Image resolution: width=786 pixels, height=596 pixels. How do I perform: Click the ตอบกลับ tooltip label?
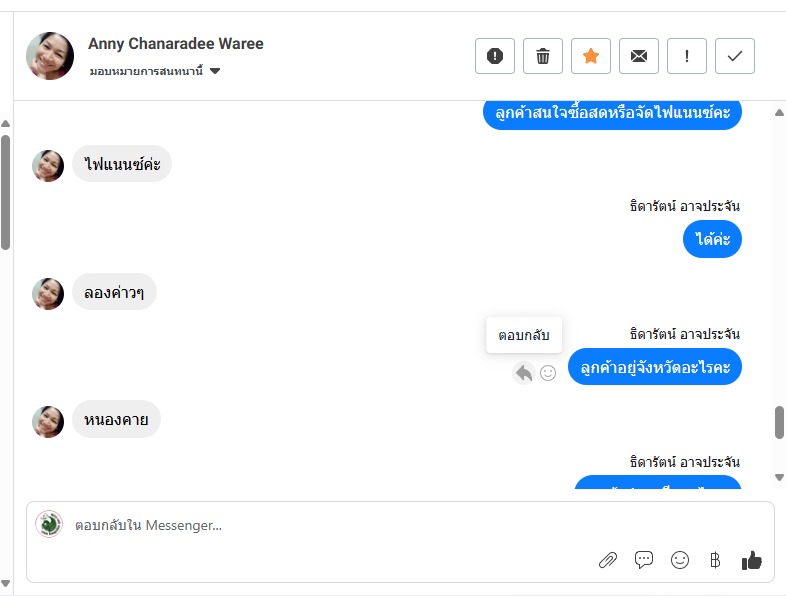(524, 335)
